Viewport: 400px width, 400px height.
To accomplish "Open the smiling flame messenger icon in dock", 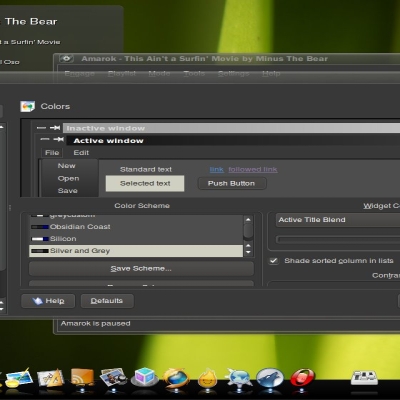I will tap(207, 378).
